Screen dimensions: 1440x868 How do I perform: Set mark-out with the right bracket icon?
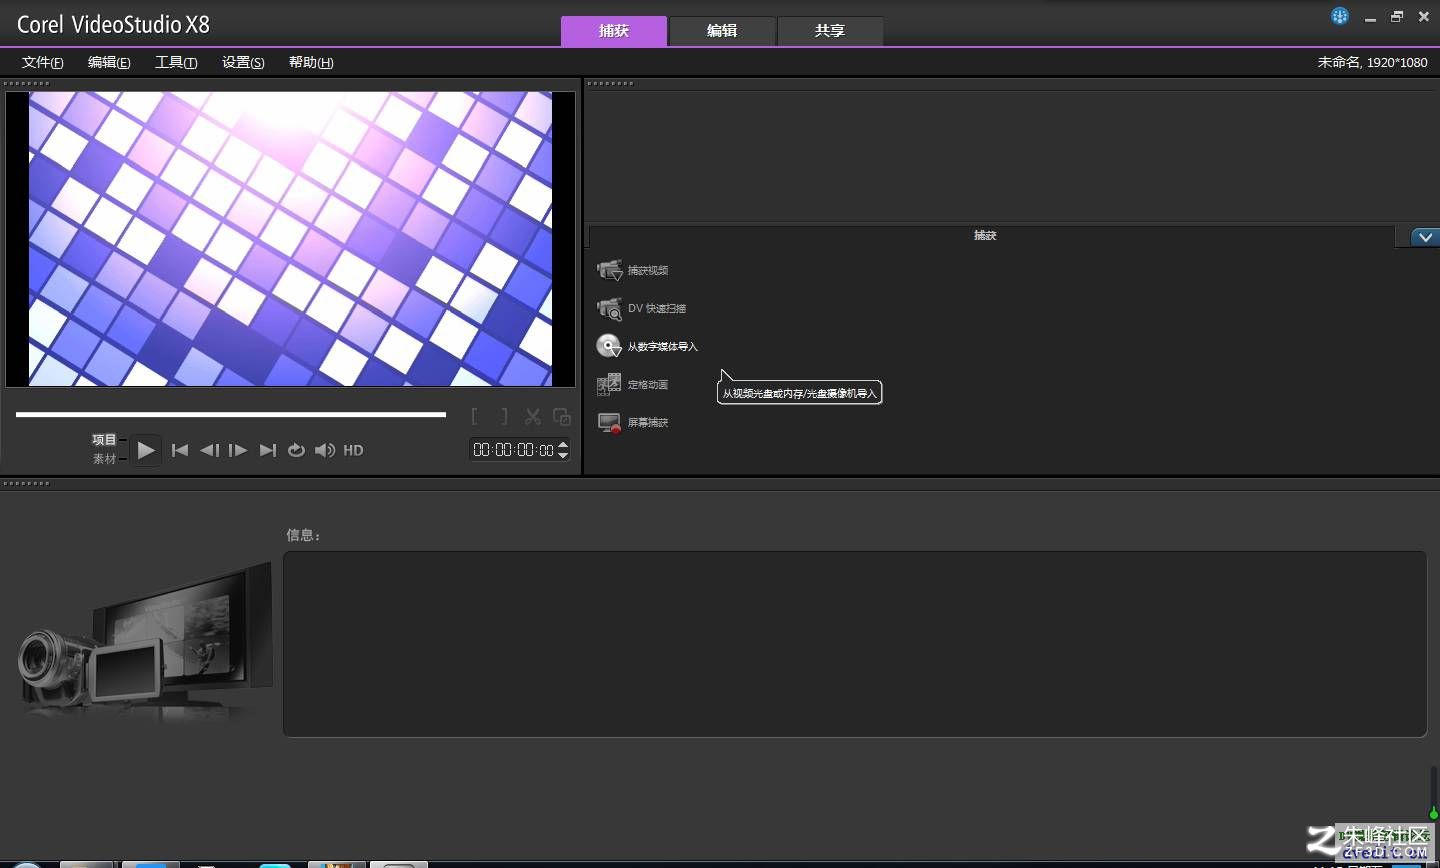pos(504,416)
